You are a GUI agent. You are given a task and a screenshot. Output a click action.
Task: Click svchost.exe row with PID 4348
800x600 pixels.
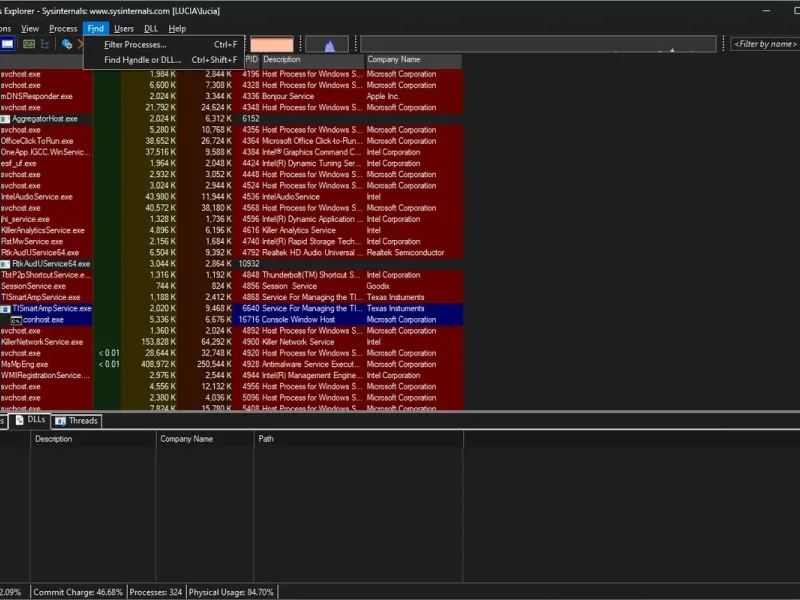pos(231,108)
